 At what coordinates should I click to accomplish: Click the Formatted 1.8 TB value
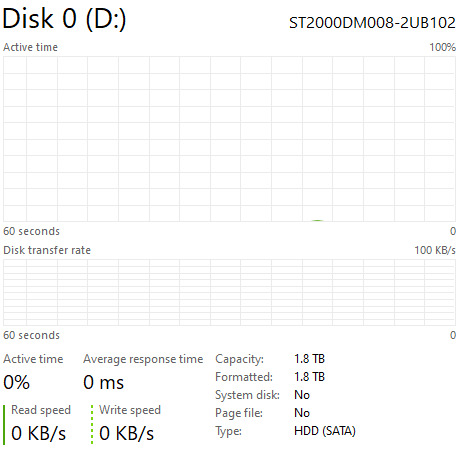pyautogui.click(x=309, y=377)
